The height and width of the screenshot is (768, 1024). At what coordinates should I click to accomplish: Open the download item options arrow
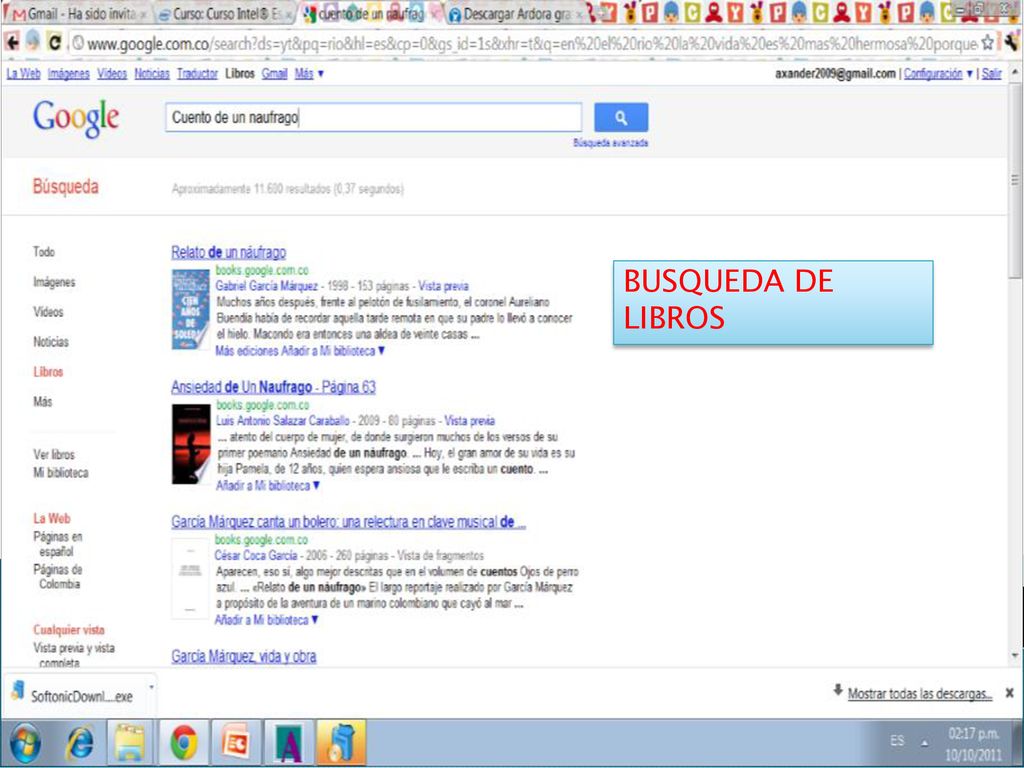pos(152,687)
